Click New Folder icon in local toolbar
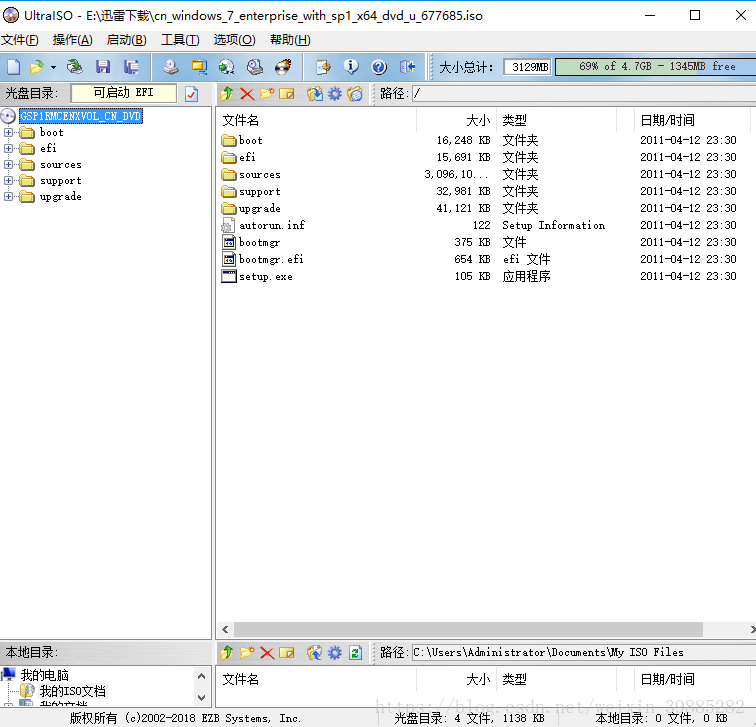This screenshot has width=756, height=727. point(247,652)
